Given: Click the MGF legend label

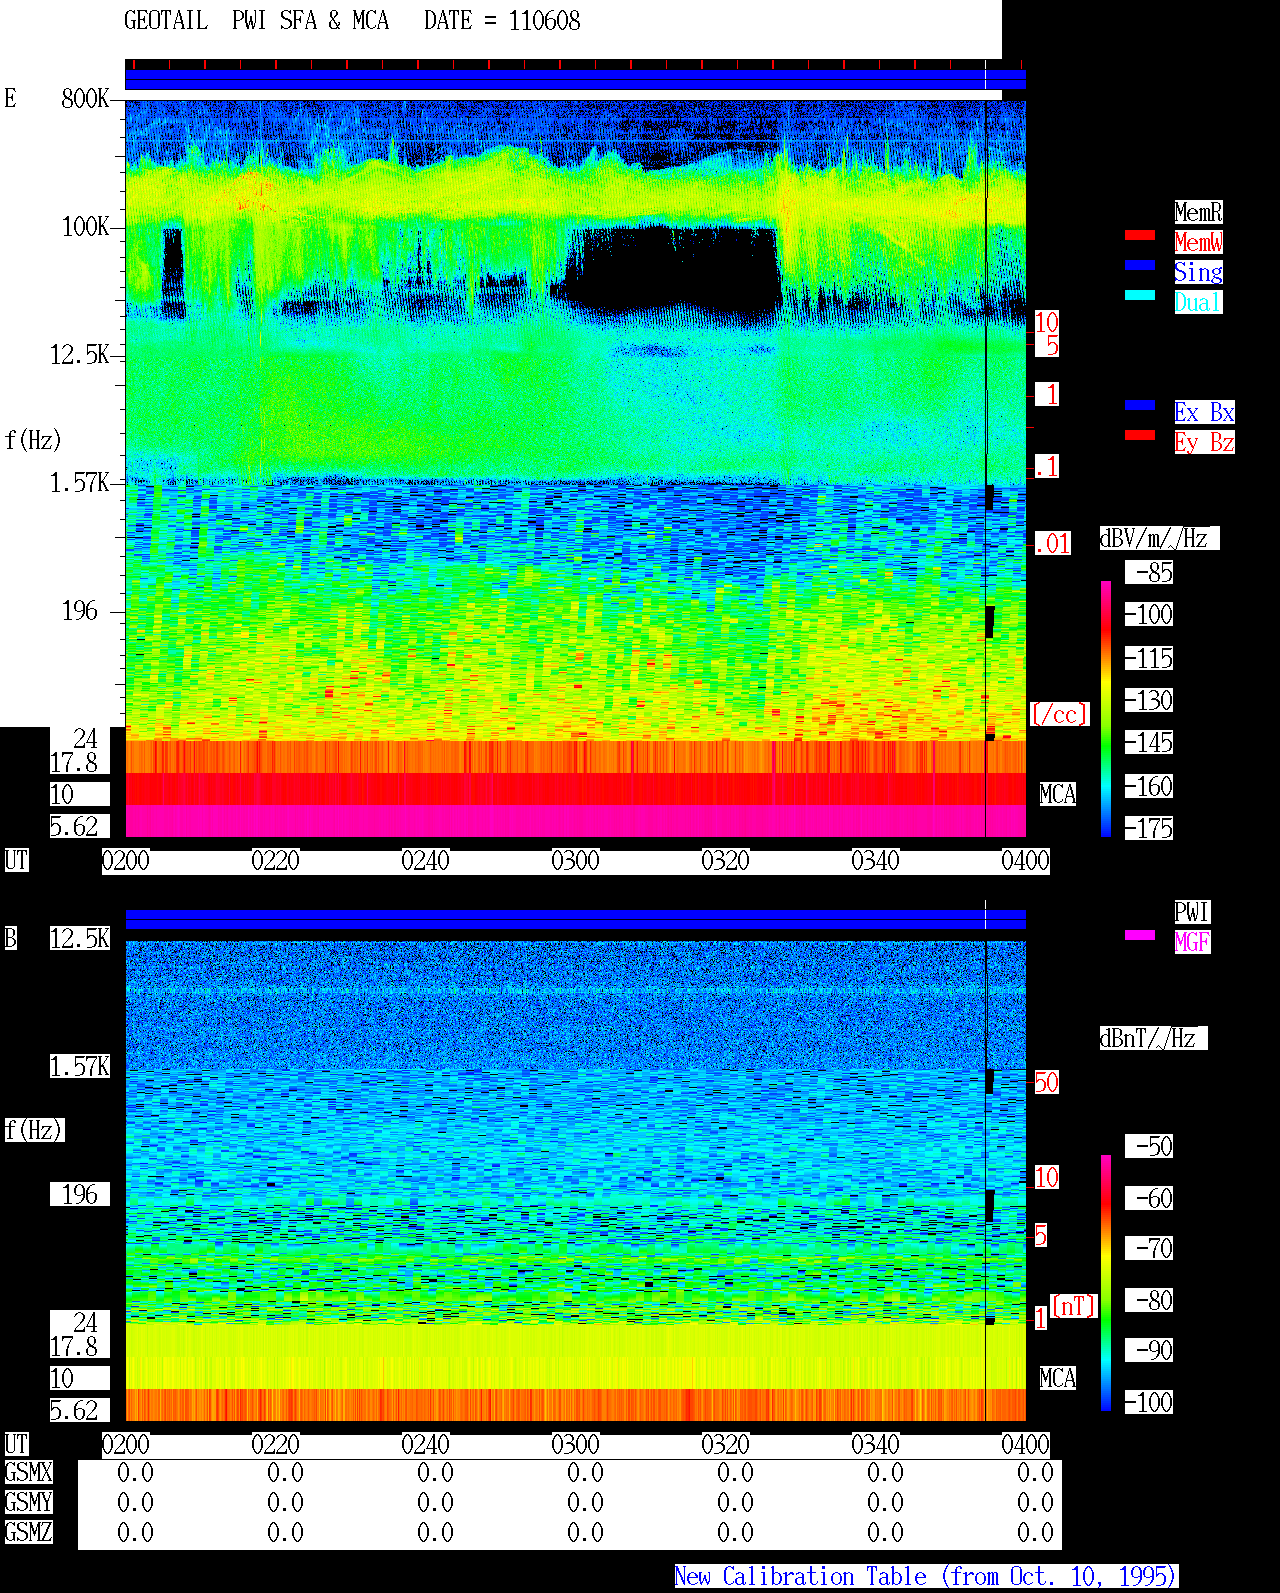Looking at the screenshot, I should tap(1192, 942).
